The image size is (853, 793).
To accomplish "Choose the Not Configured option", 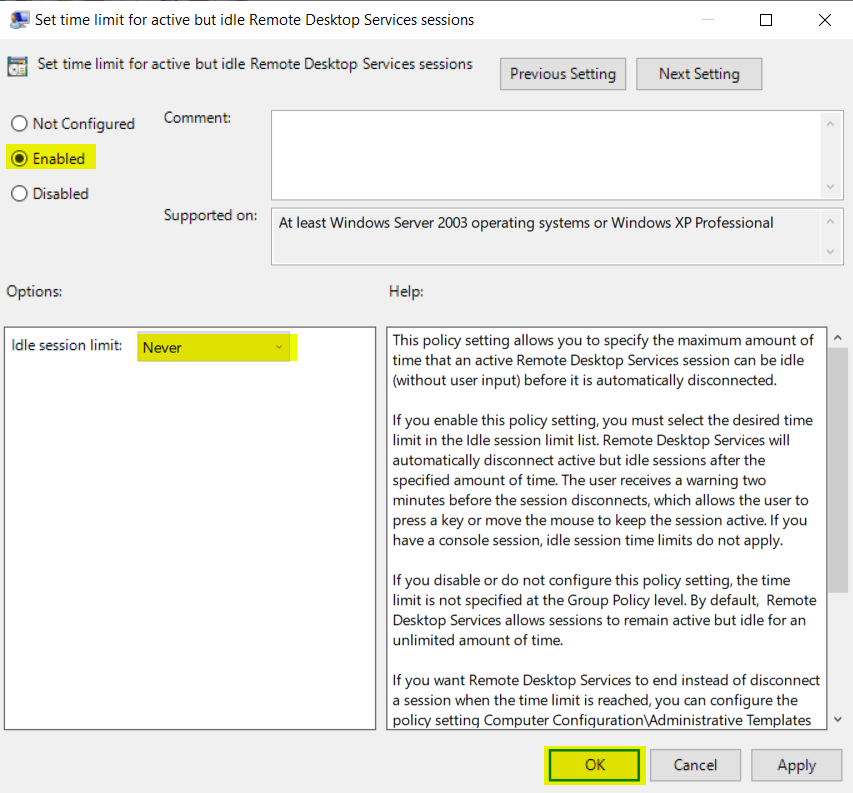I will (18, 123).
